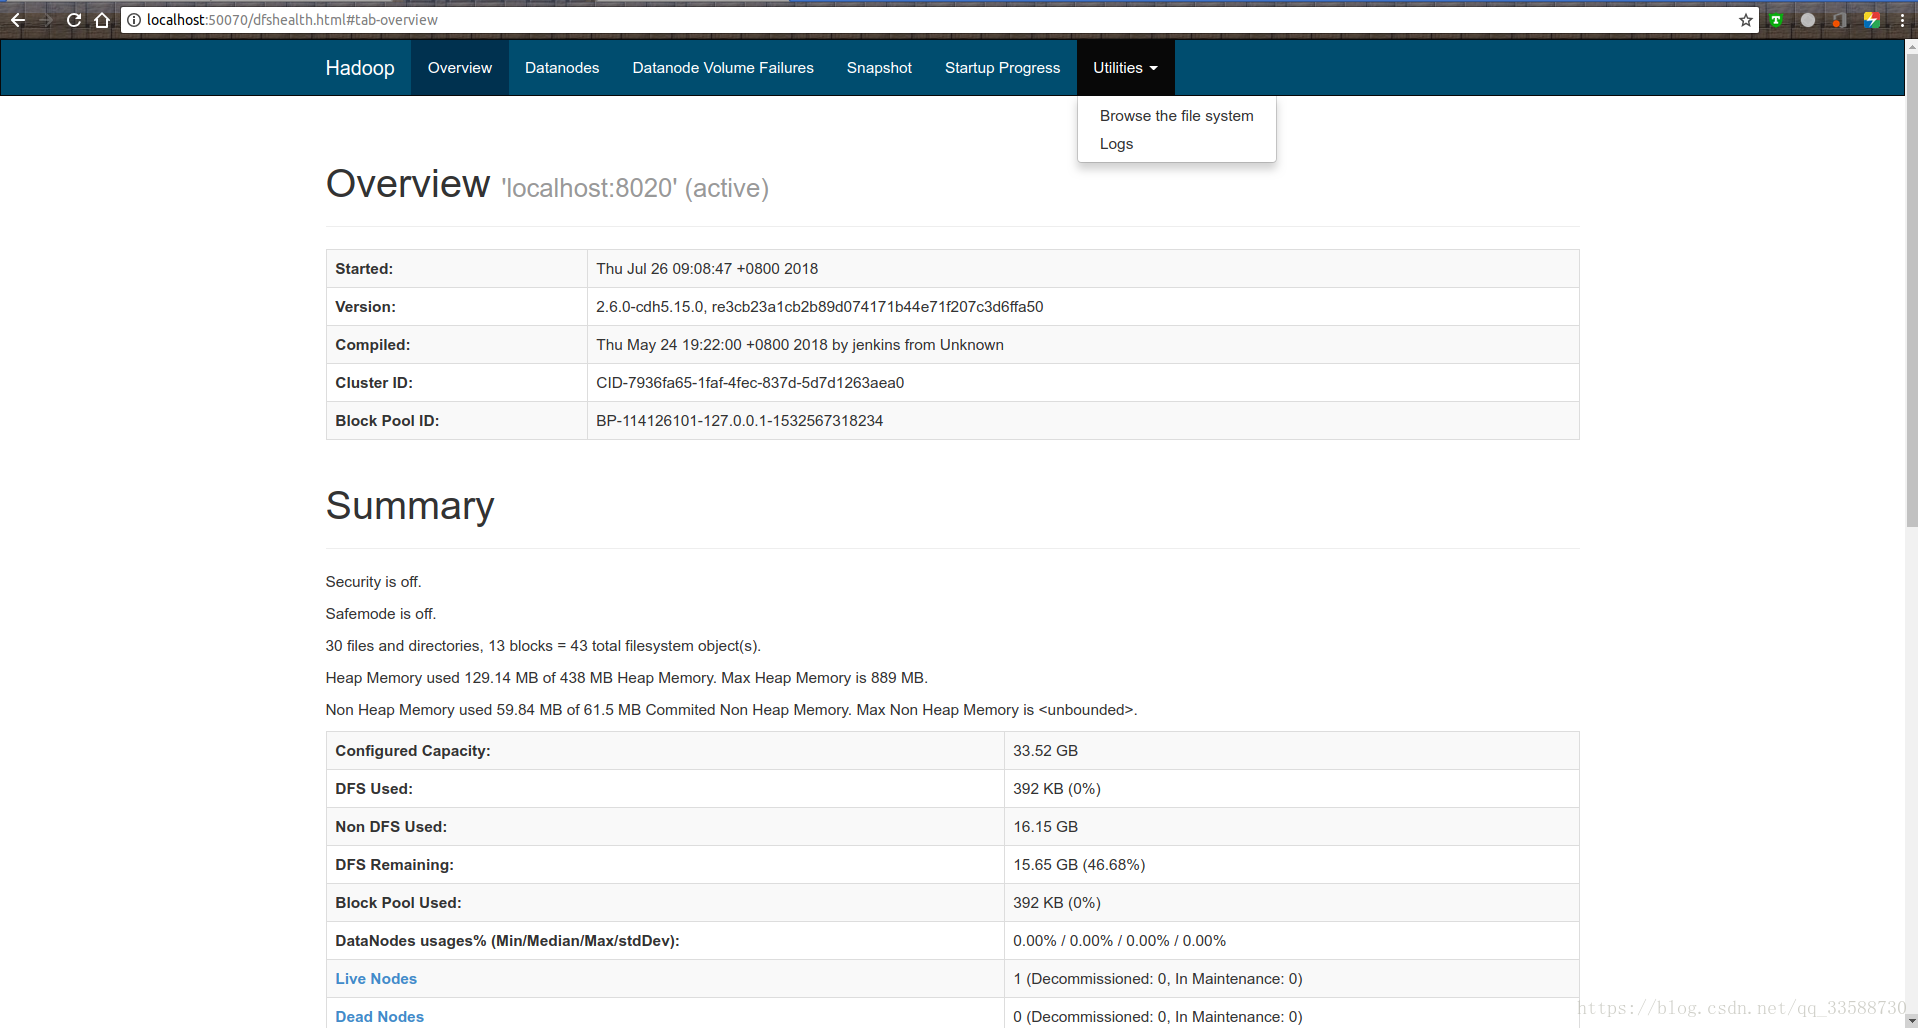Open Datanode Volume Failures tab
Viewport: 1918px width, 1028px height.
[723, 68]
